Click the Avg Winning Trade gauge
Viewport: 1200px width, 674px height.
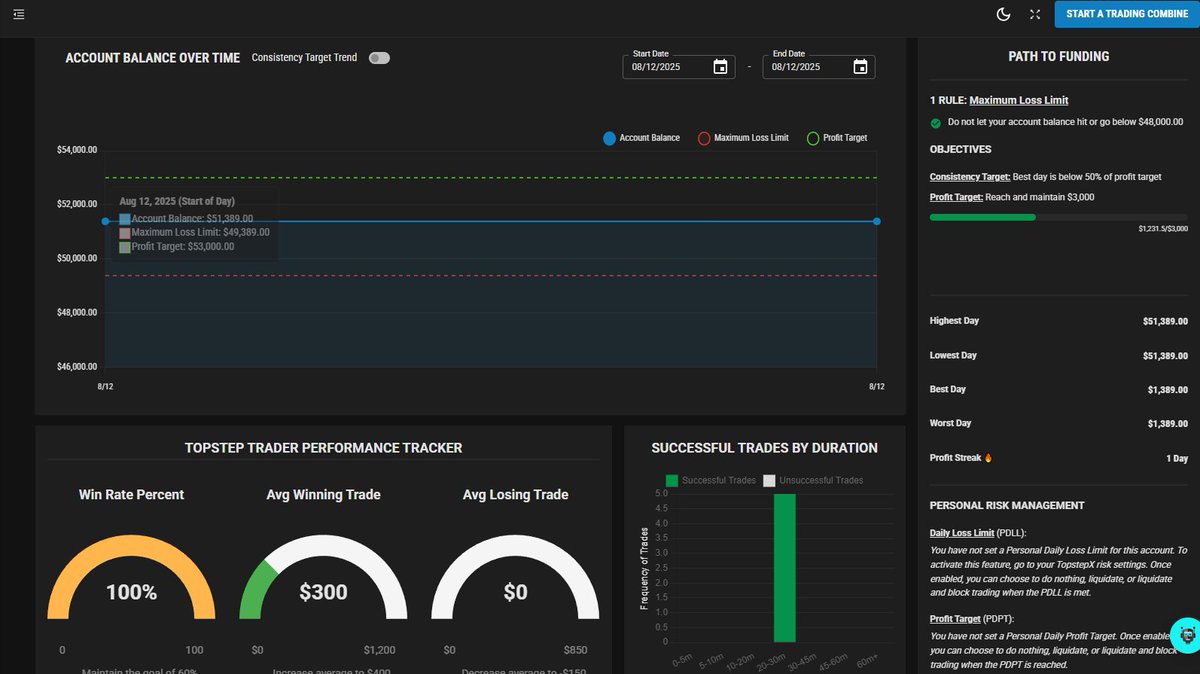323,575
